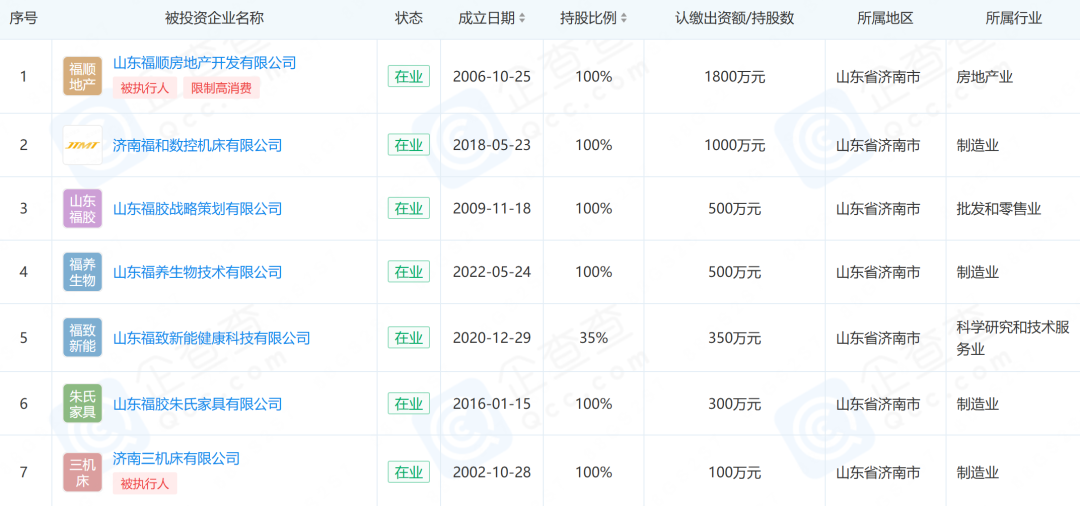
Task: Select the date 2018-05-23
Action: 492,145
